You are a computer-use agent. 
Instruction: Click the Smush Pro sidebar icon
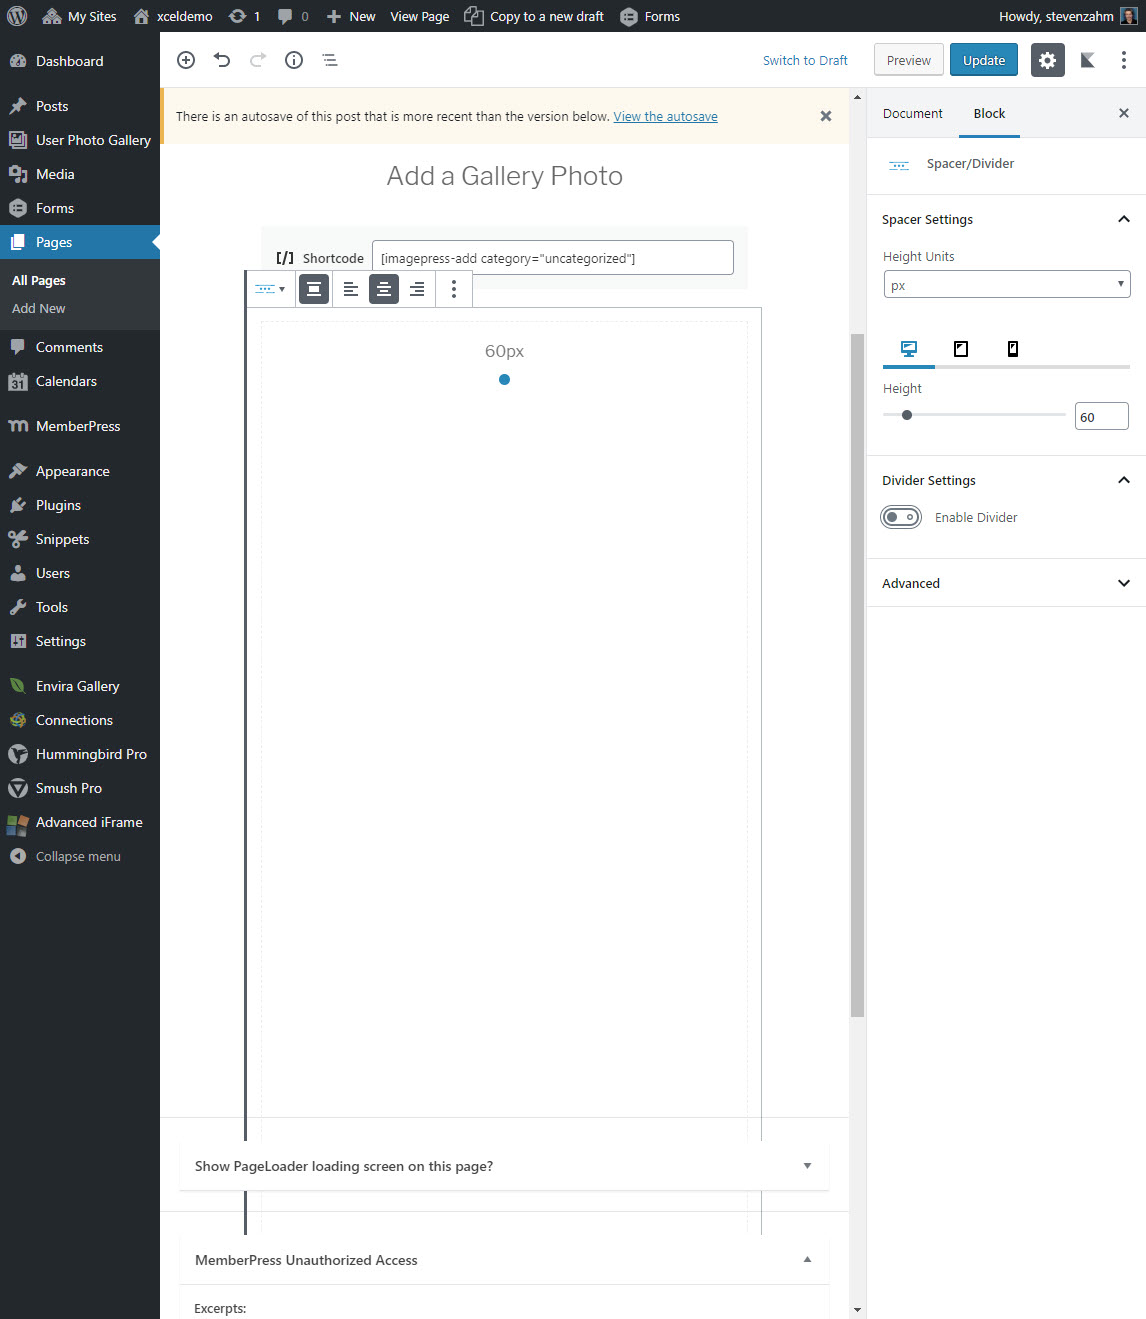(x=18, y=788)
